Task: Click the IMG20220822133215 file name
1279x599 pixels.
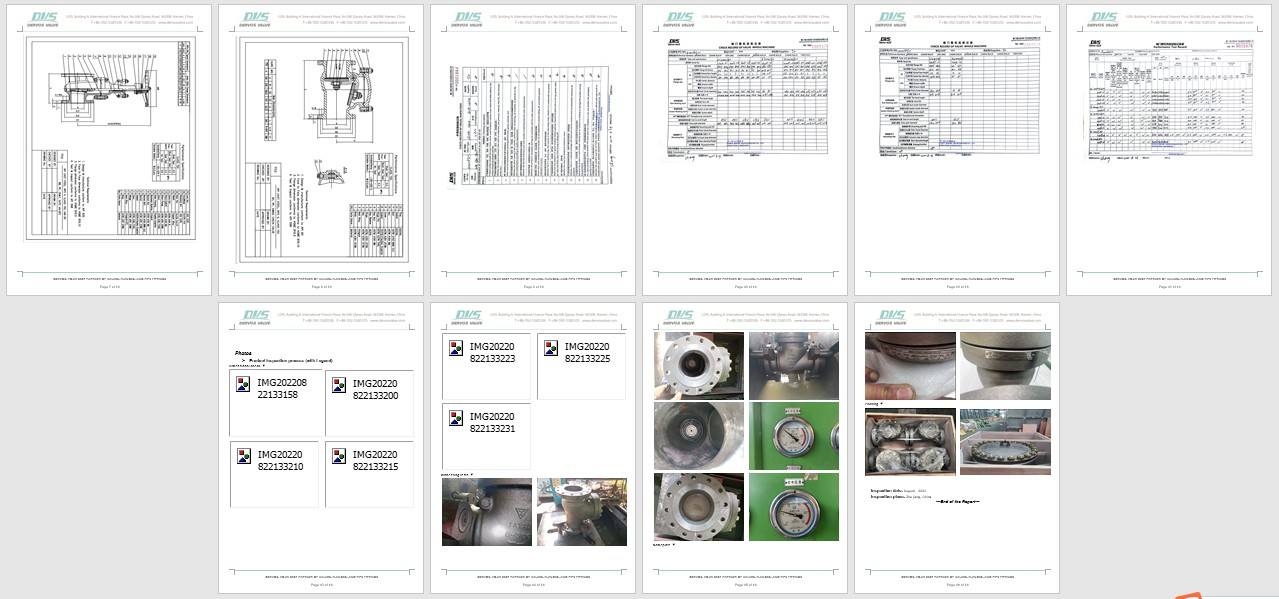Action: 375,460
